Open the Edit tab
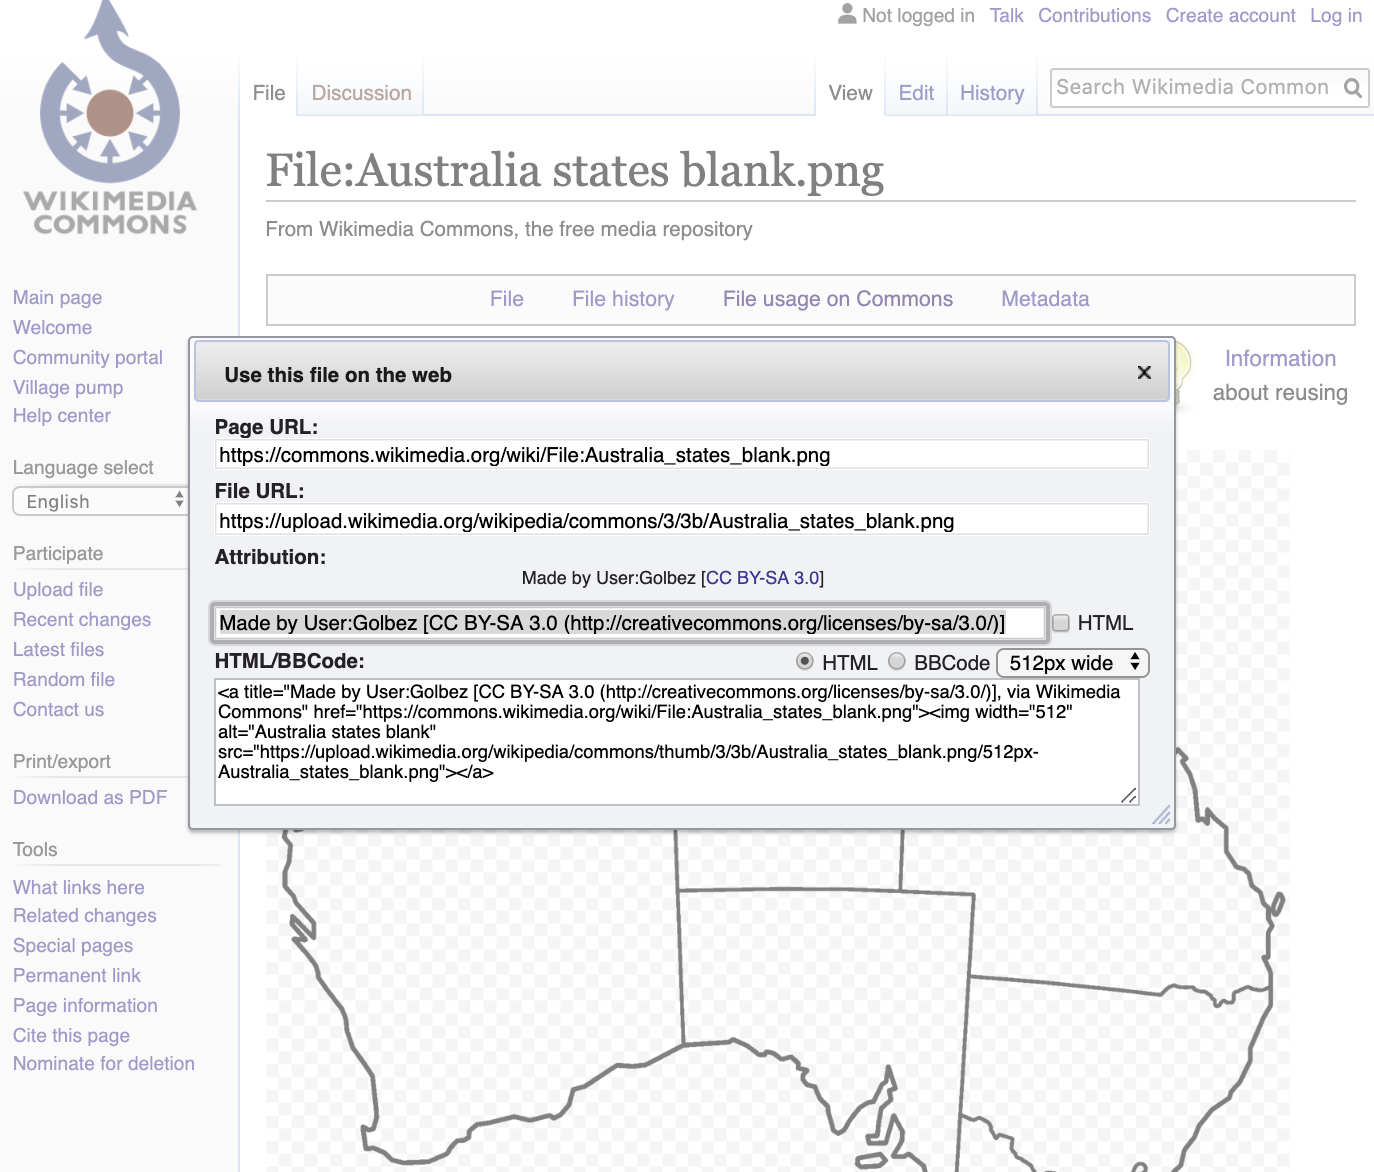The width and height of the screenshot is (1374, 1172). pyautogui.click(x=916, y=93)
